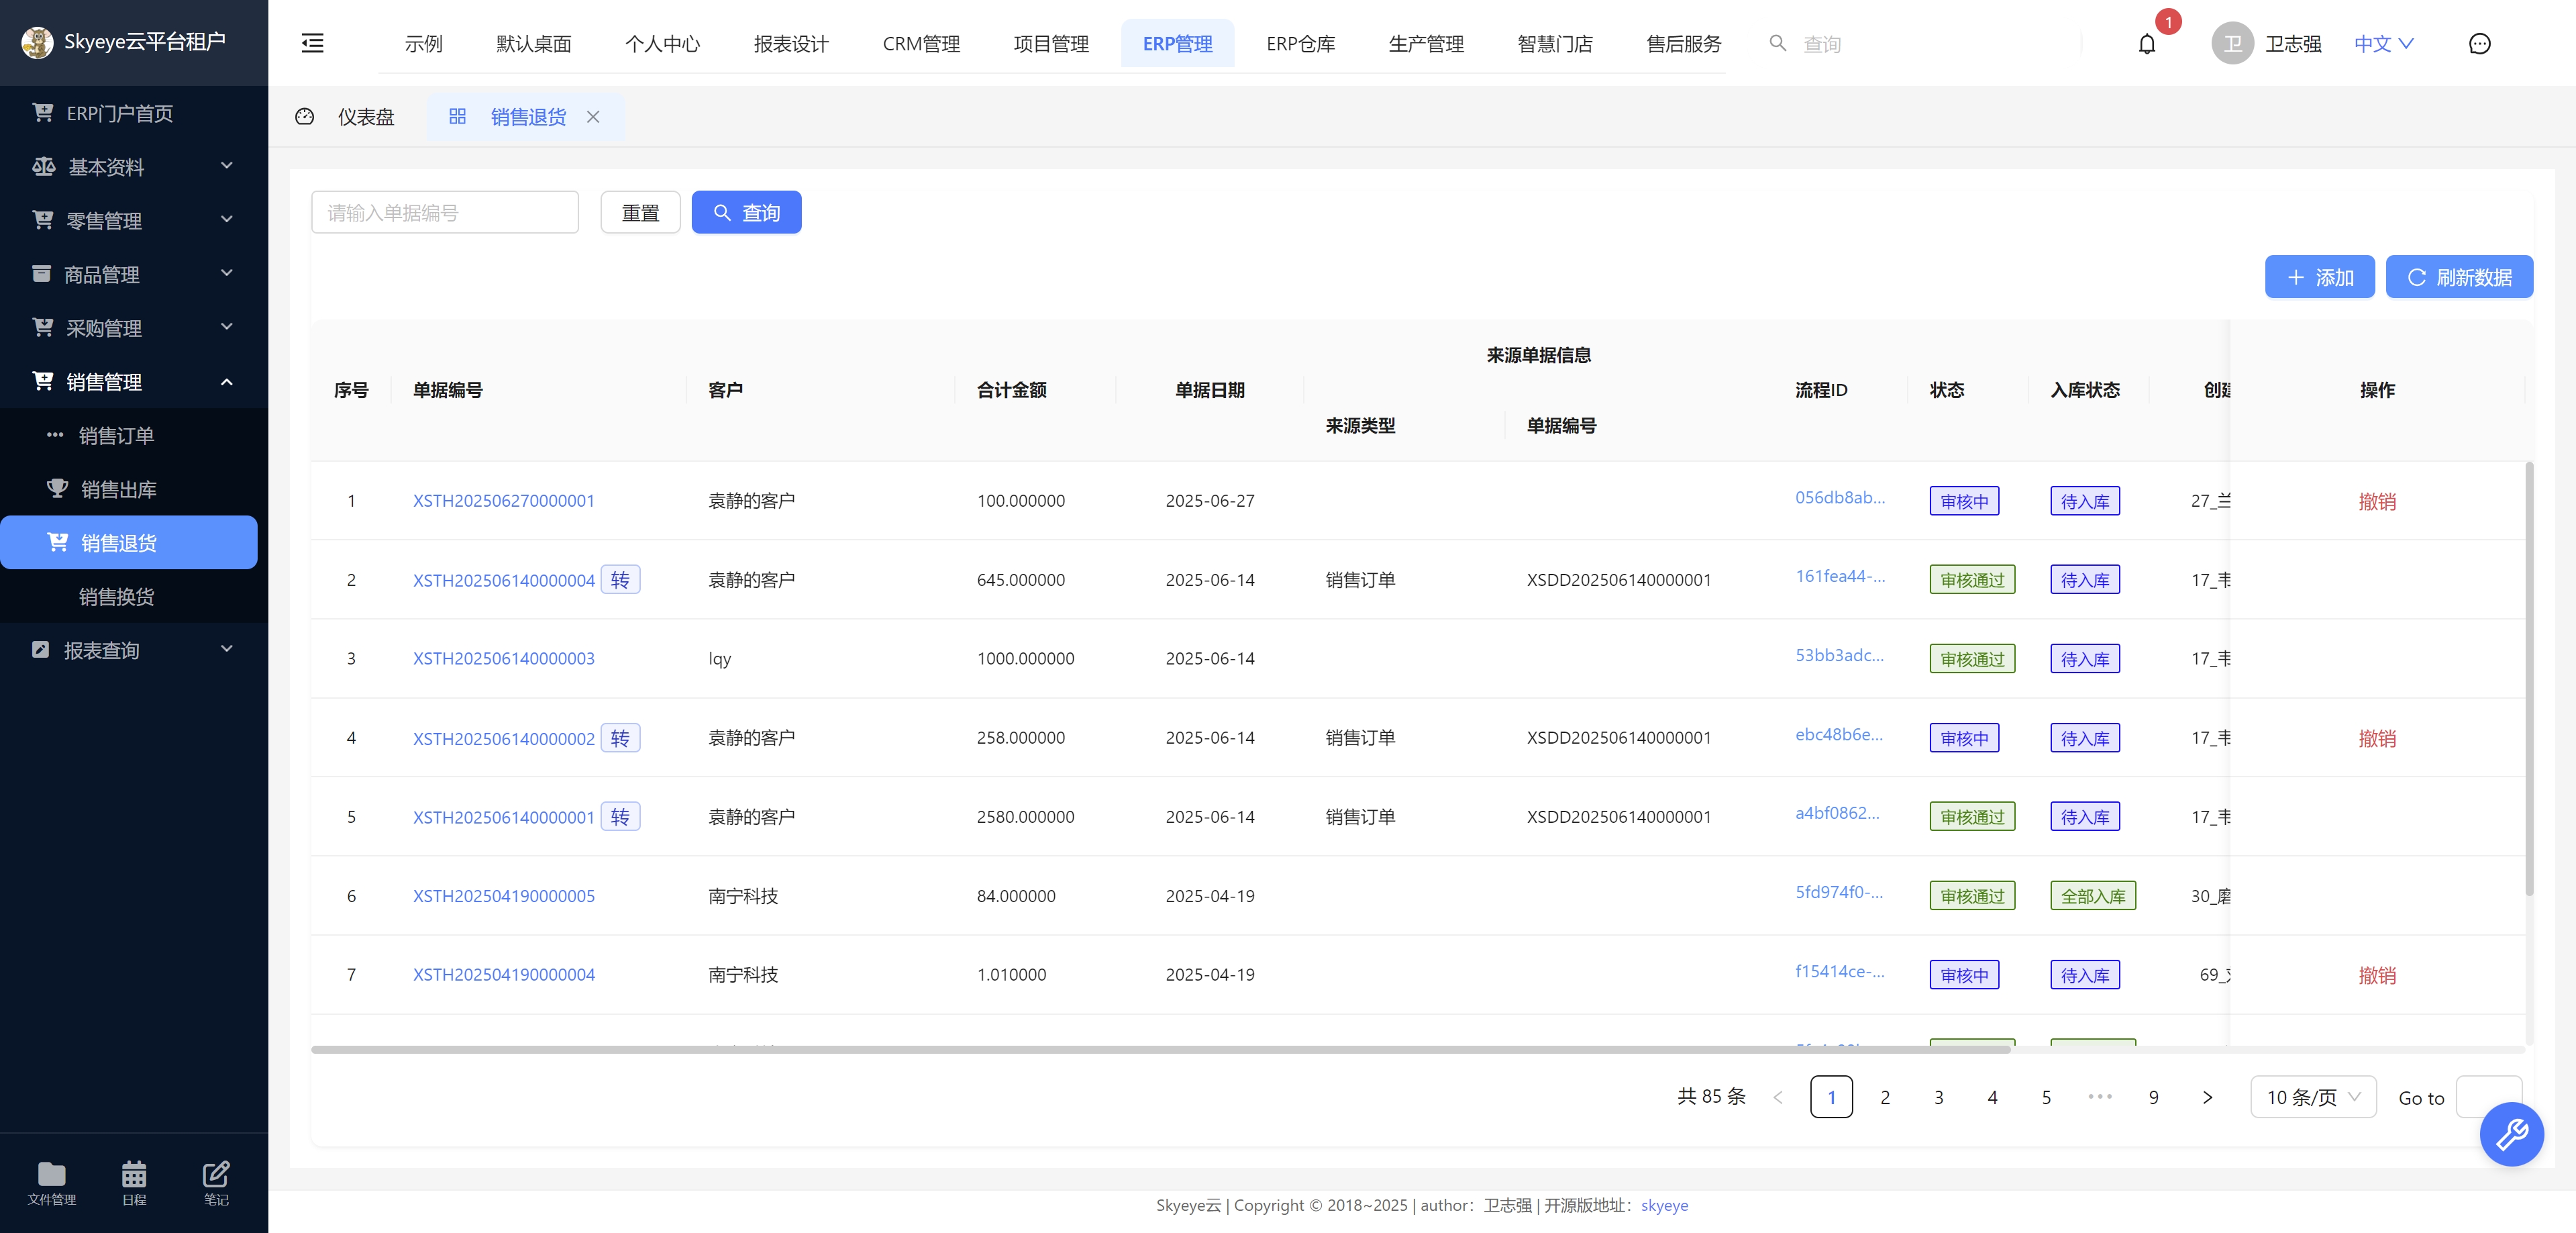Open order XSTH202504190000005
The height and width of the screenshot is (1233, 2576).
pos(503,896)
